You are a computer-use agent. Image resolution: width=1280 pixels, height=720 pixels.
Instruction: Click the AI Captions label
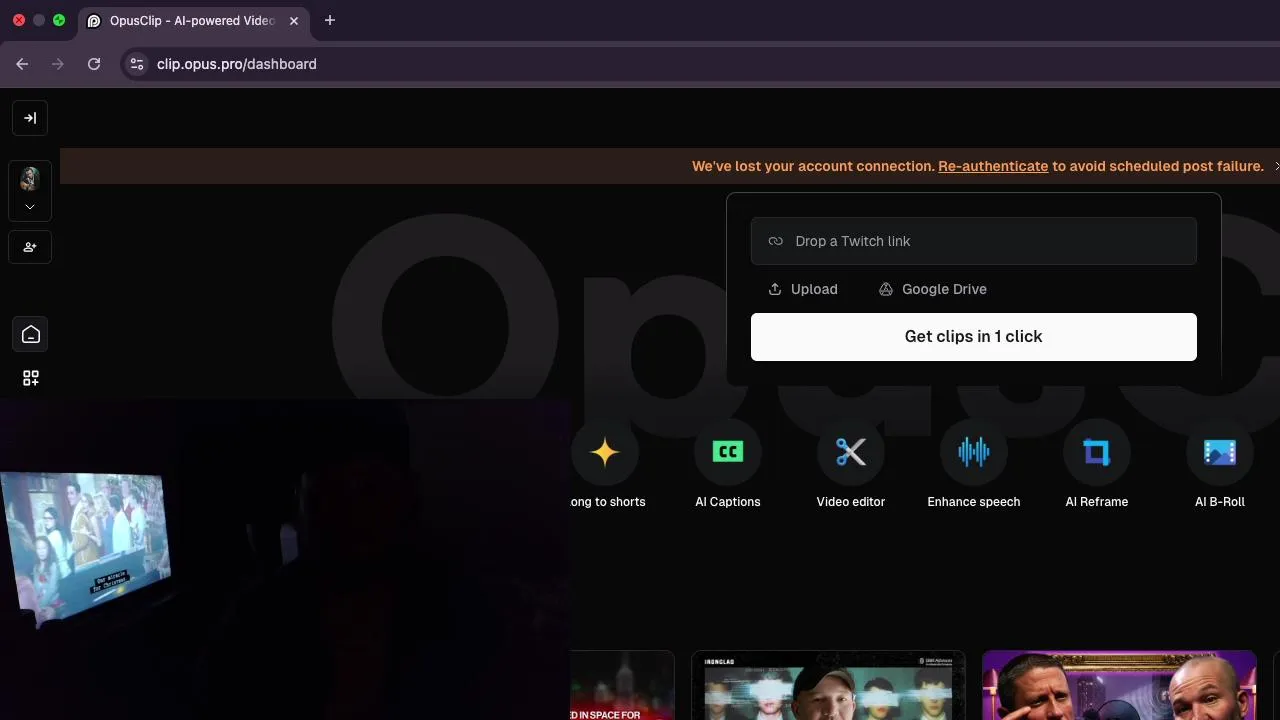pyautogui.click(x=728, y=502)
